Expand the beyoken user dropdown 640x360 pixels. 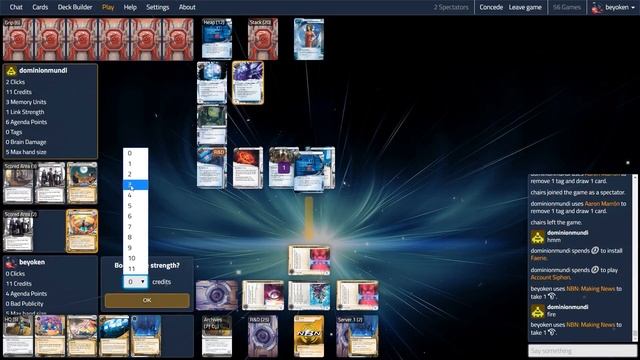point(620,7)
